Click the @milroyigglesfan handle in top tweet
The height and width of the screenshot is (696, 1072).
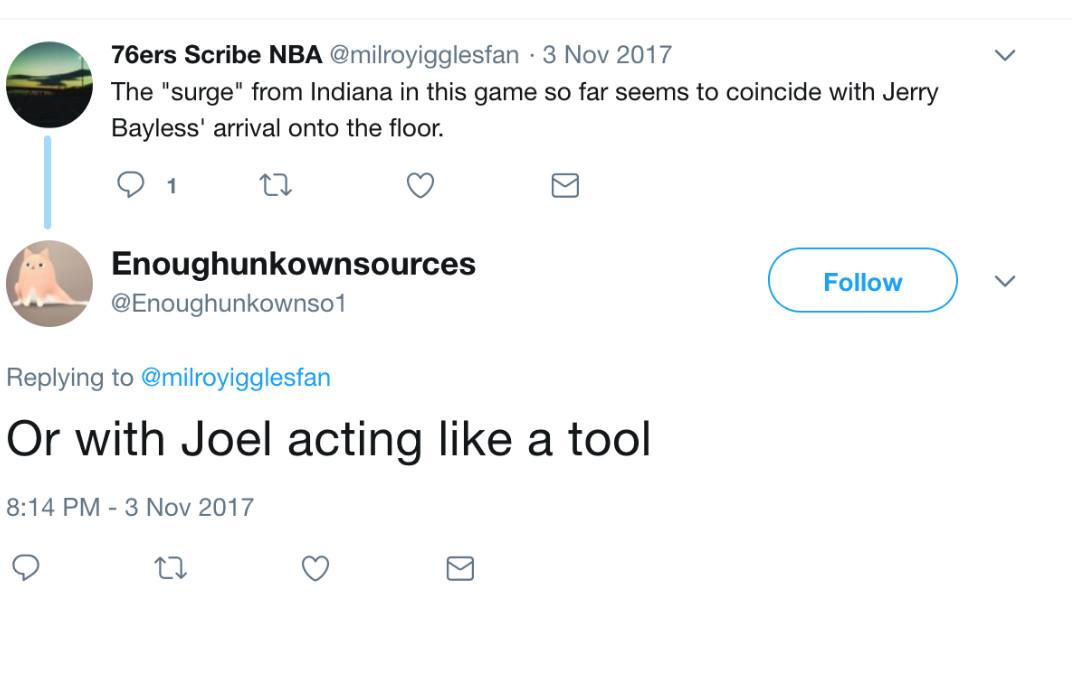coord(425,54)
